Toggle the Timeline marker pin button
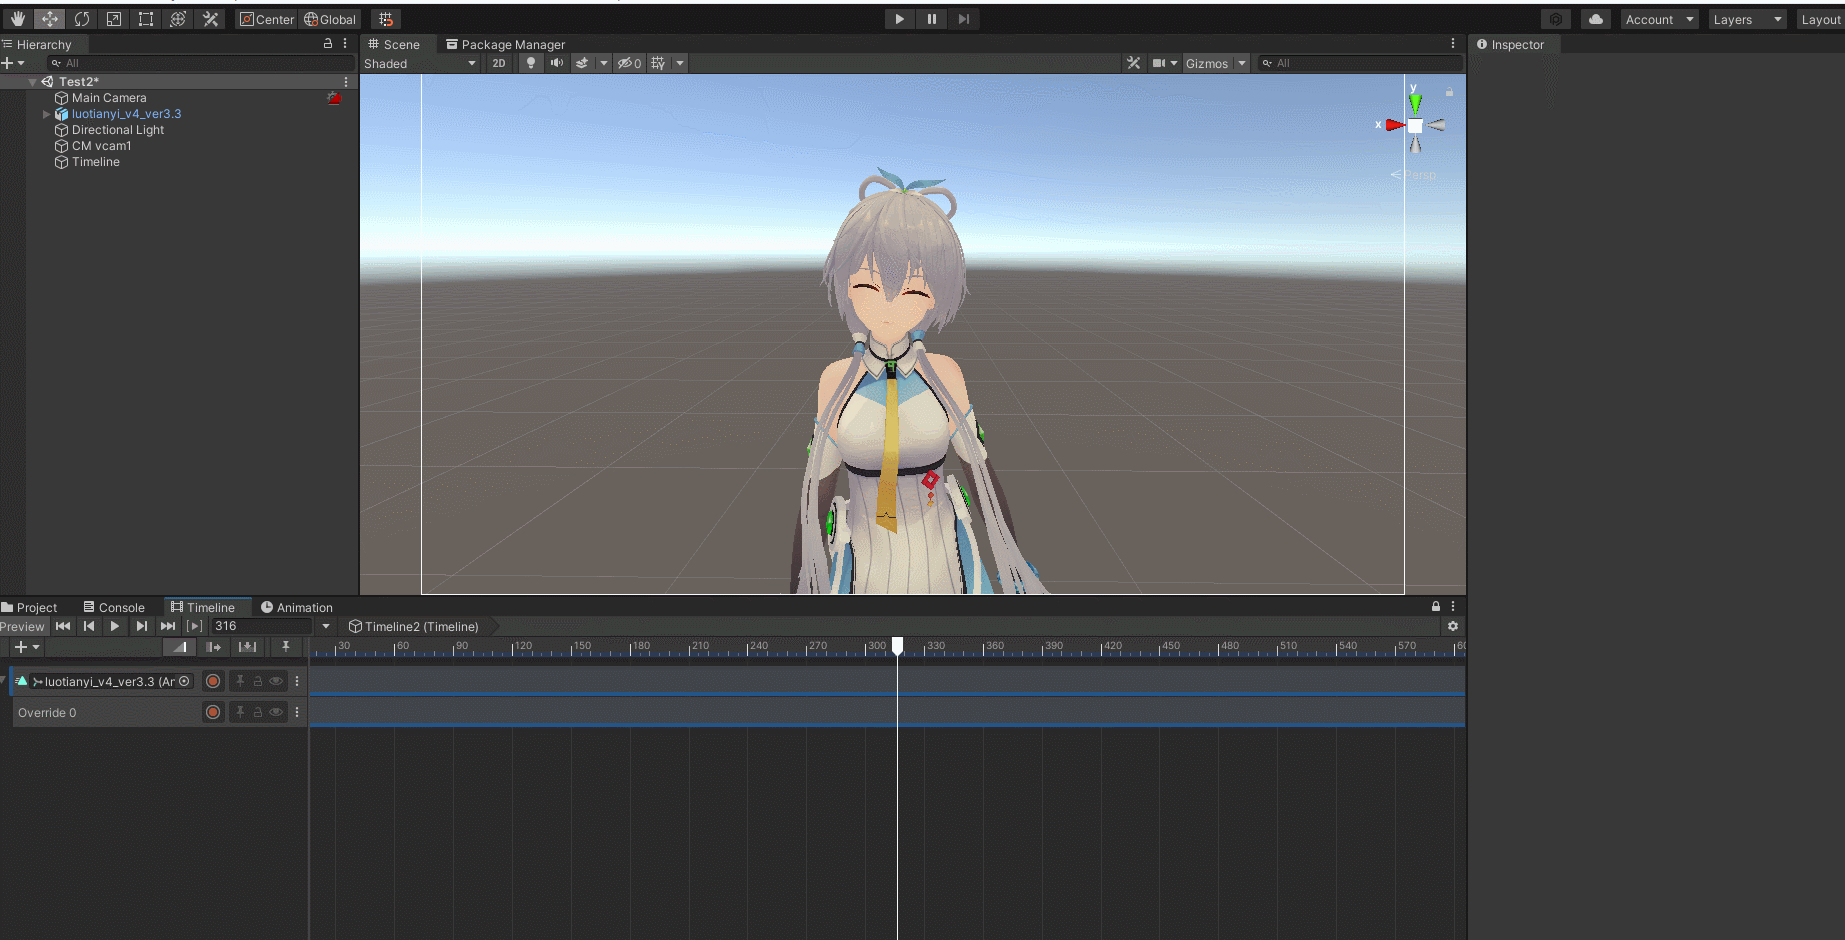 [x=286, y=647]
